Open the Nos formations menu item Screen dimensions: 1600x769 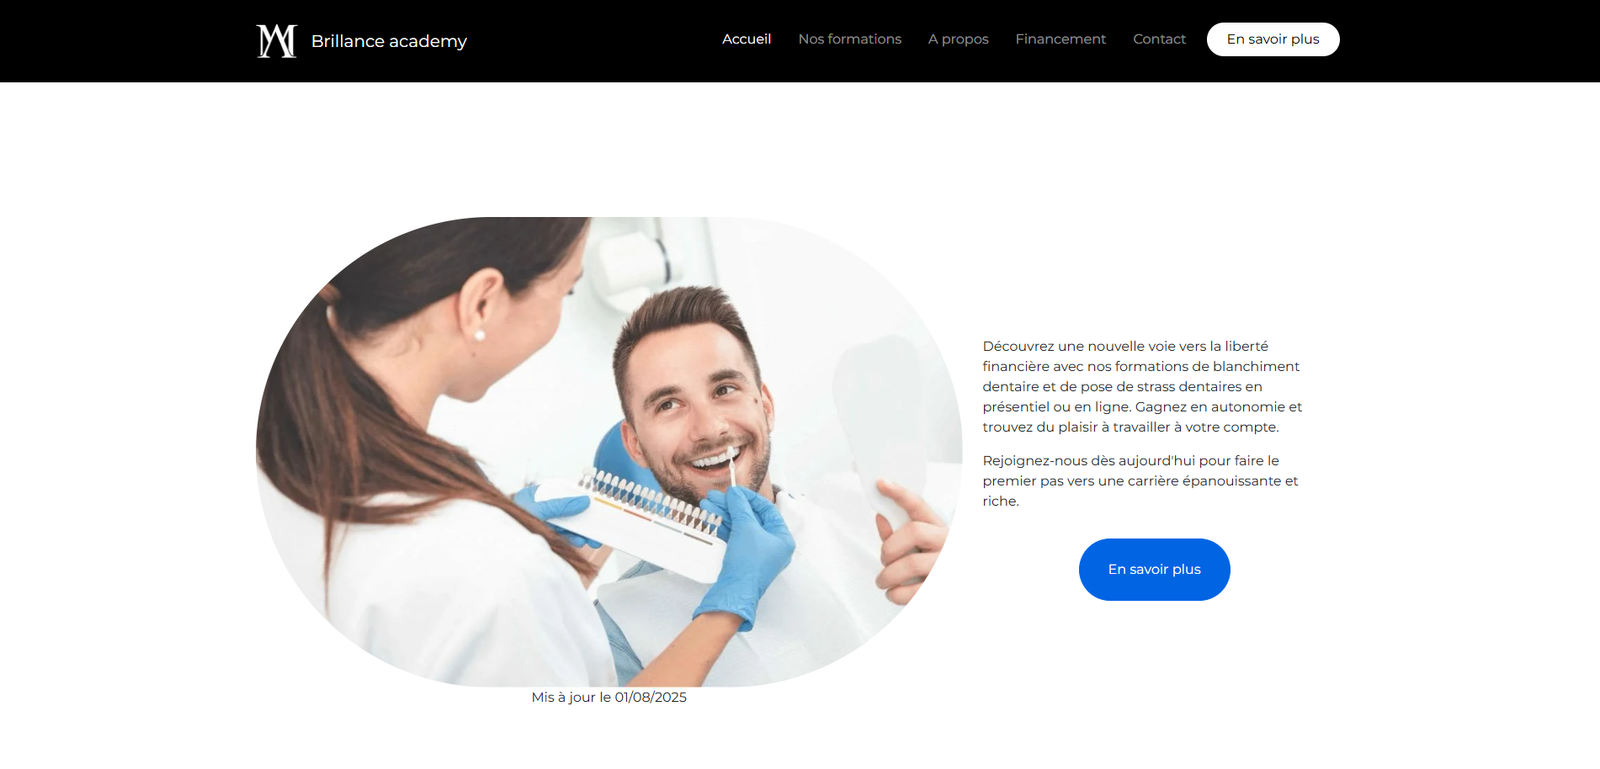pyautogui.click(x=850, y=39)
